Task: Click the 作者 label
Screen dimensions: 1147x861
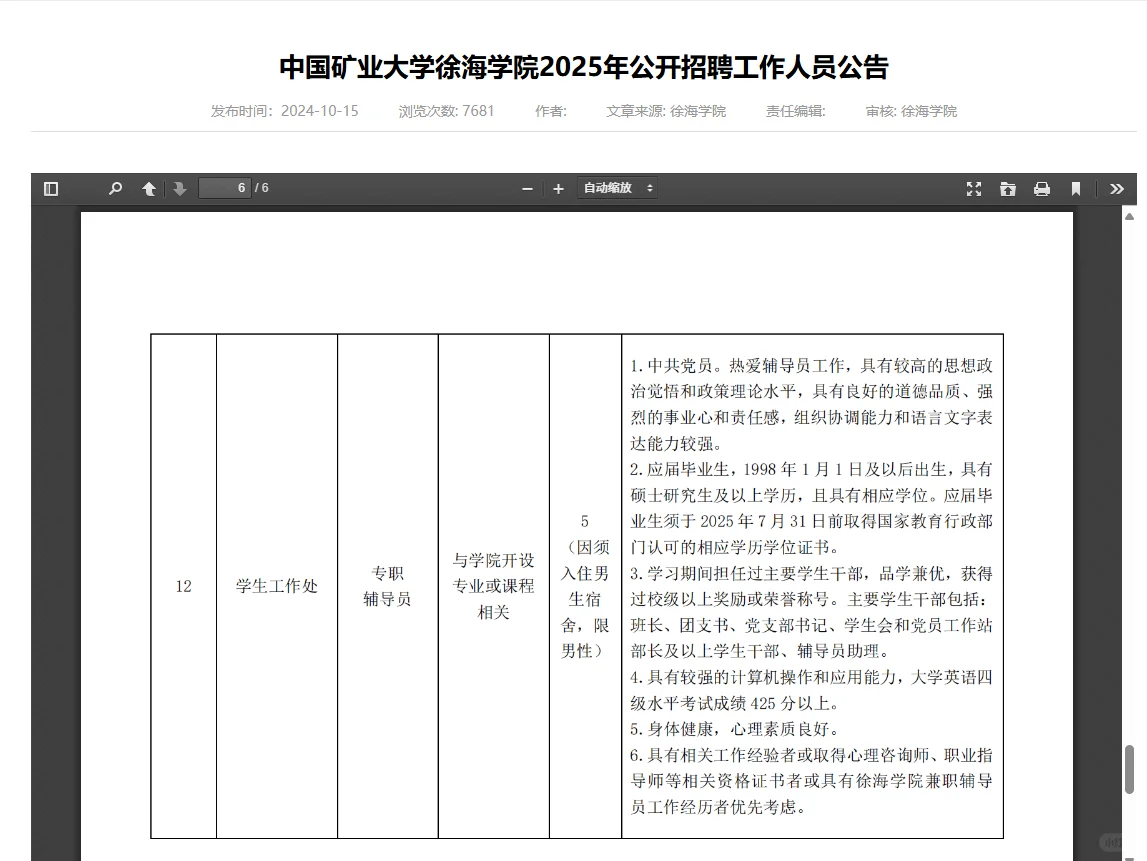Action: click(x=551, y=110)
